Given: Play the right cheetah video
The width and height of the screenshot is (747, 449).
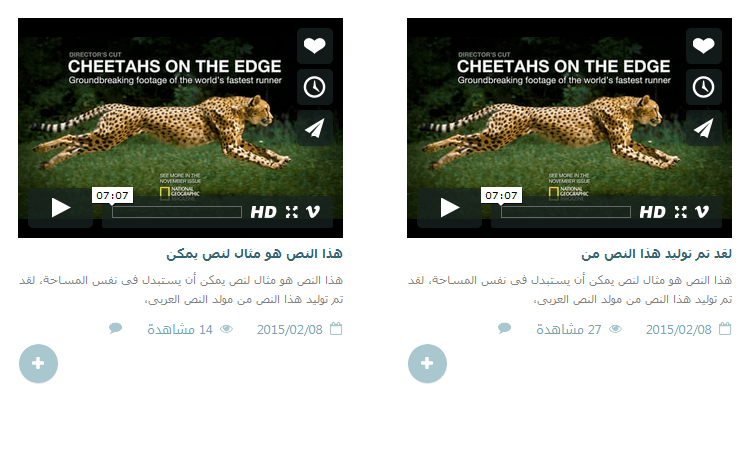Looking at the screenshot, I should pyautogui.click(x=449, y=208).
